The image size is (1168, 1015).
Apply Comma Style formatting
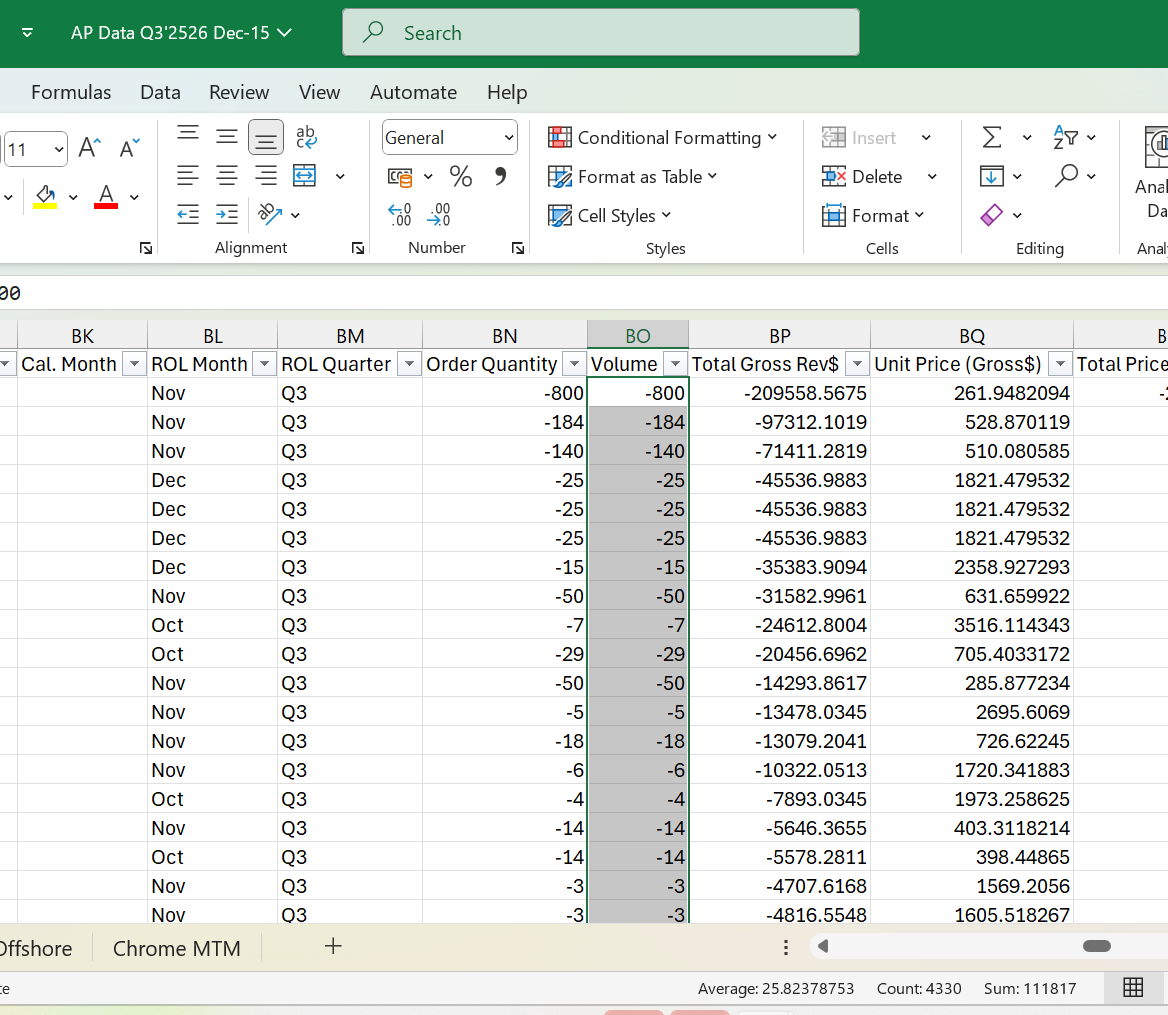(x=500, y=177)
